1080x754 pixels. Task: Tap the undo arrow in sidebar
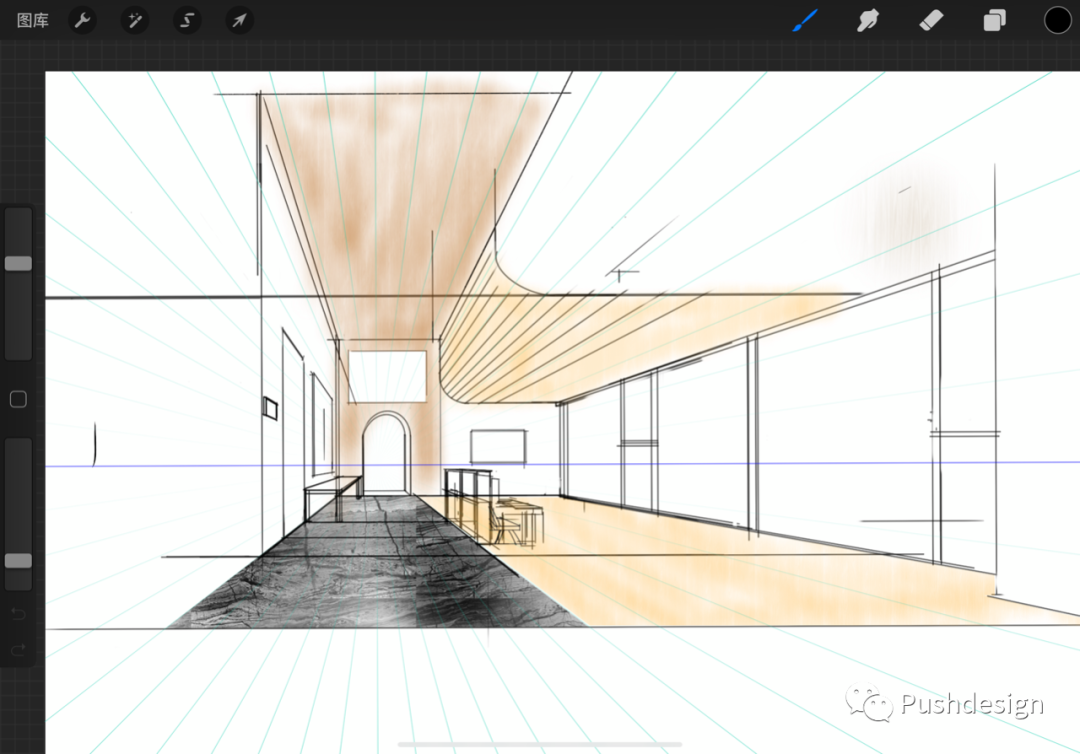pos(18,613)
